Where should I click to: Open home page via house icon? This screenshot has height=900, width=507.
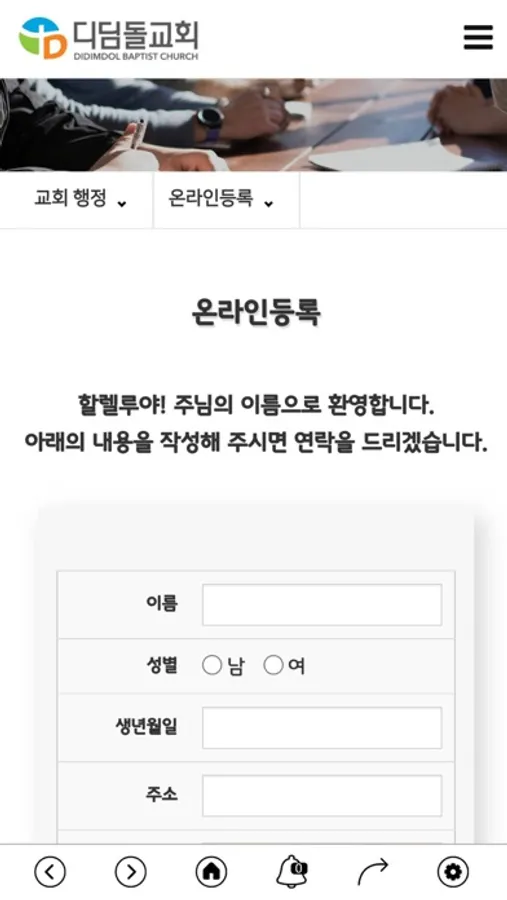[x=211, y=872]
